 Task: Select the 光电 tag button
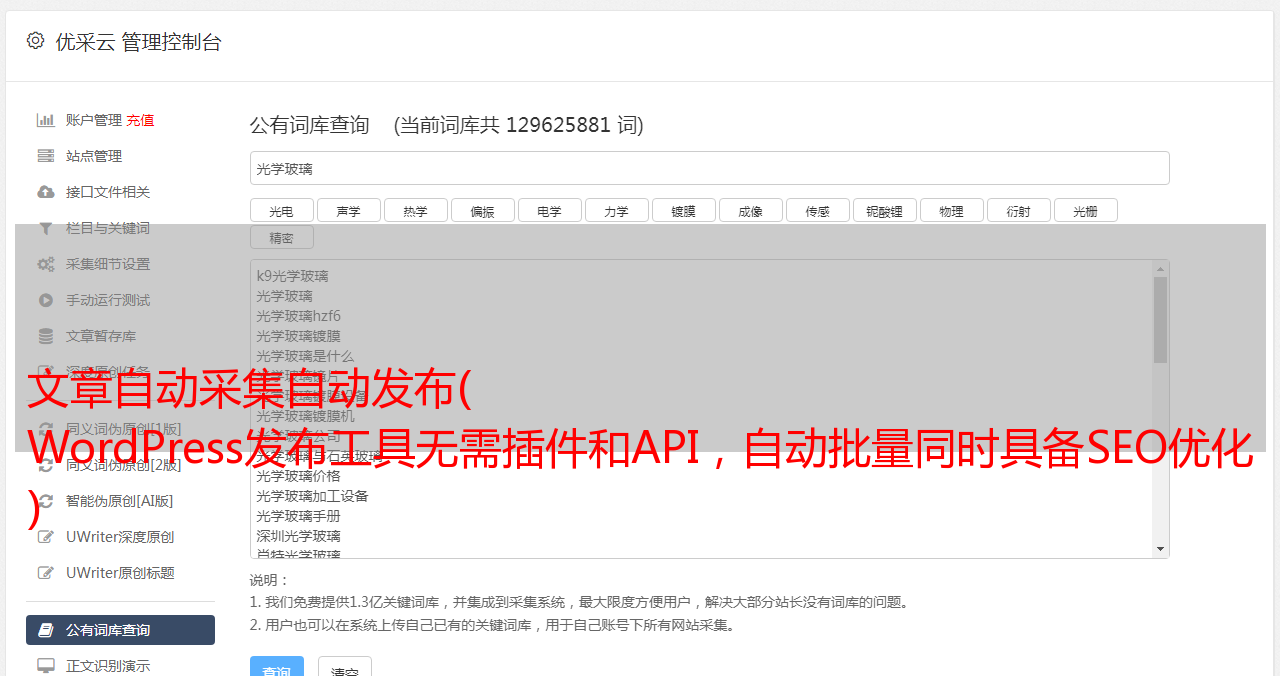click(281, 210)
